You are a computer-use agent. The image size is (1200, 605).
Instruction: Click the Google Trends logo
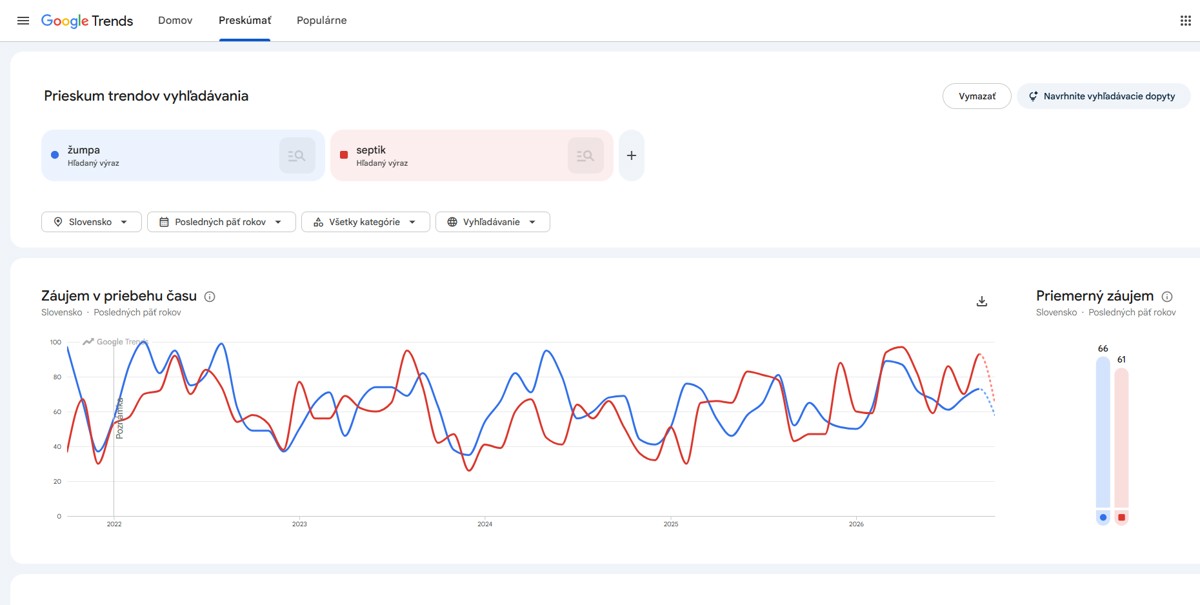click(x=87, y=21)
